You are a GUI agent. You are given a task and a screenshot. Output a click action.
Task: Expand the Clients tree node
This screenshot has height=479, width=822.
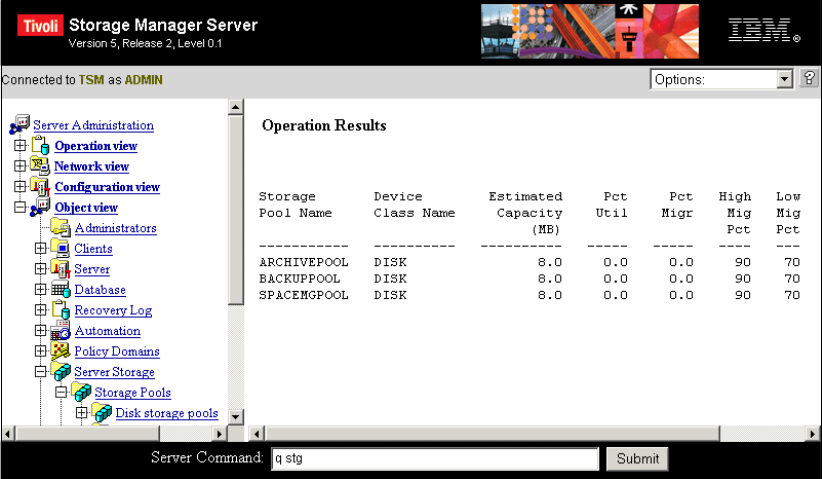click(x=40, y=248)
